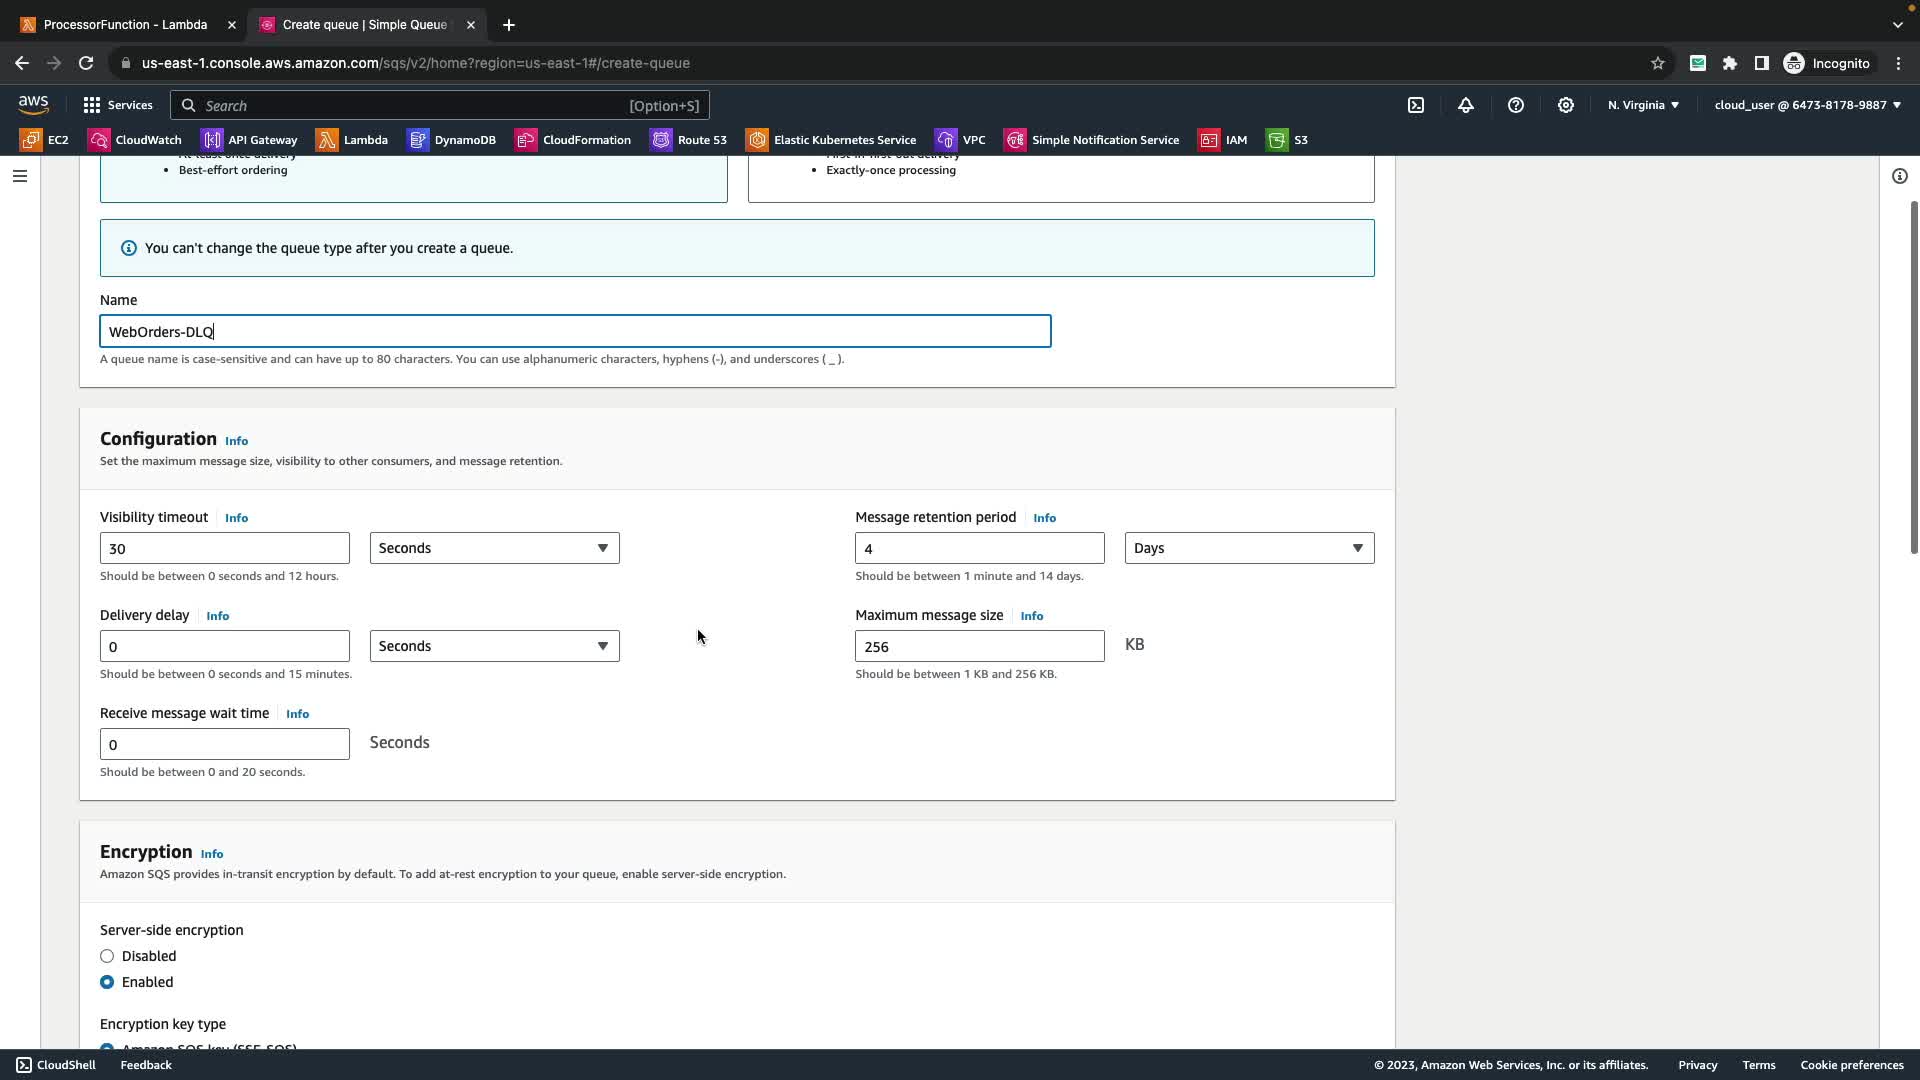The image size is (1920, 1080).
Task: Click the Receive message wait time field
Action: (x=224, y=744)
